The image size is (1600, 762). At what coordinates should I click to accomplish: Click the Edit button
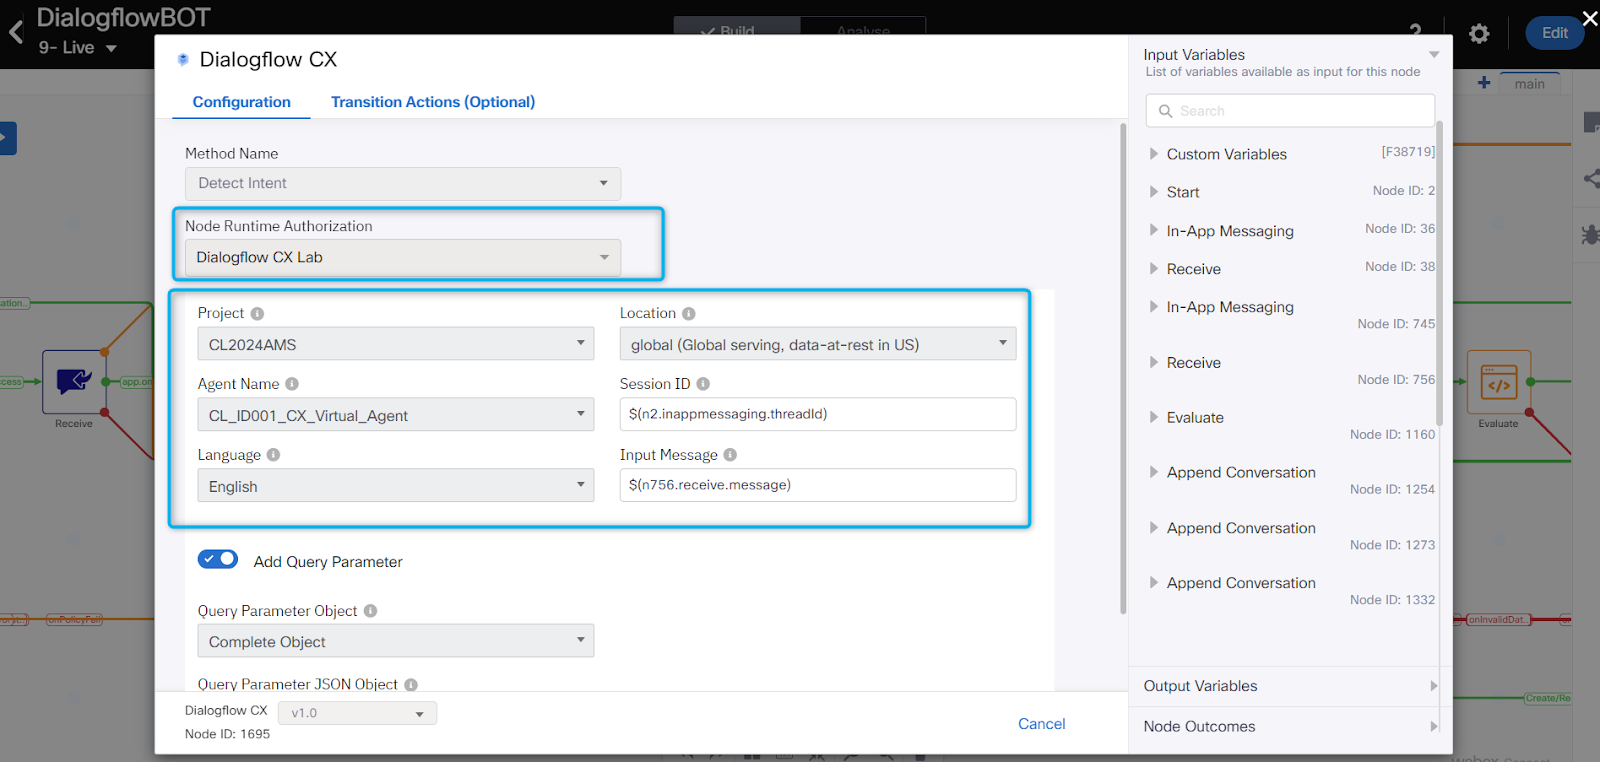coord(1555,33)
